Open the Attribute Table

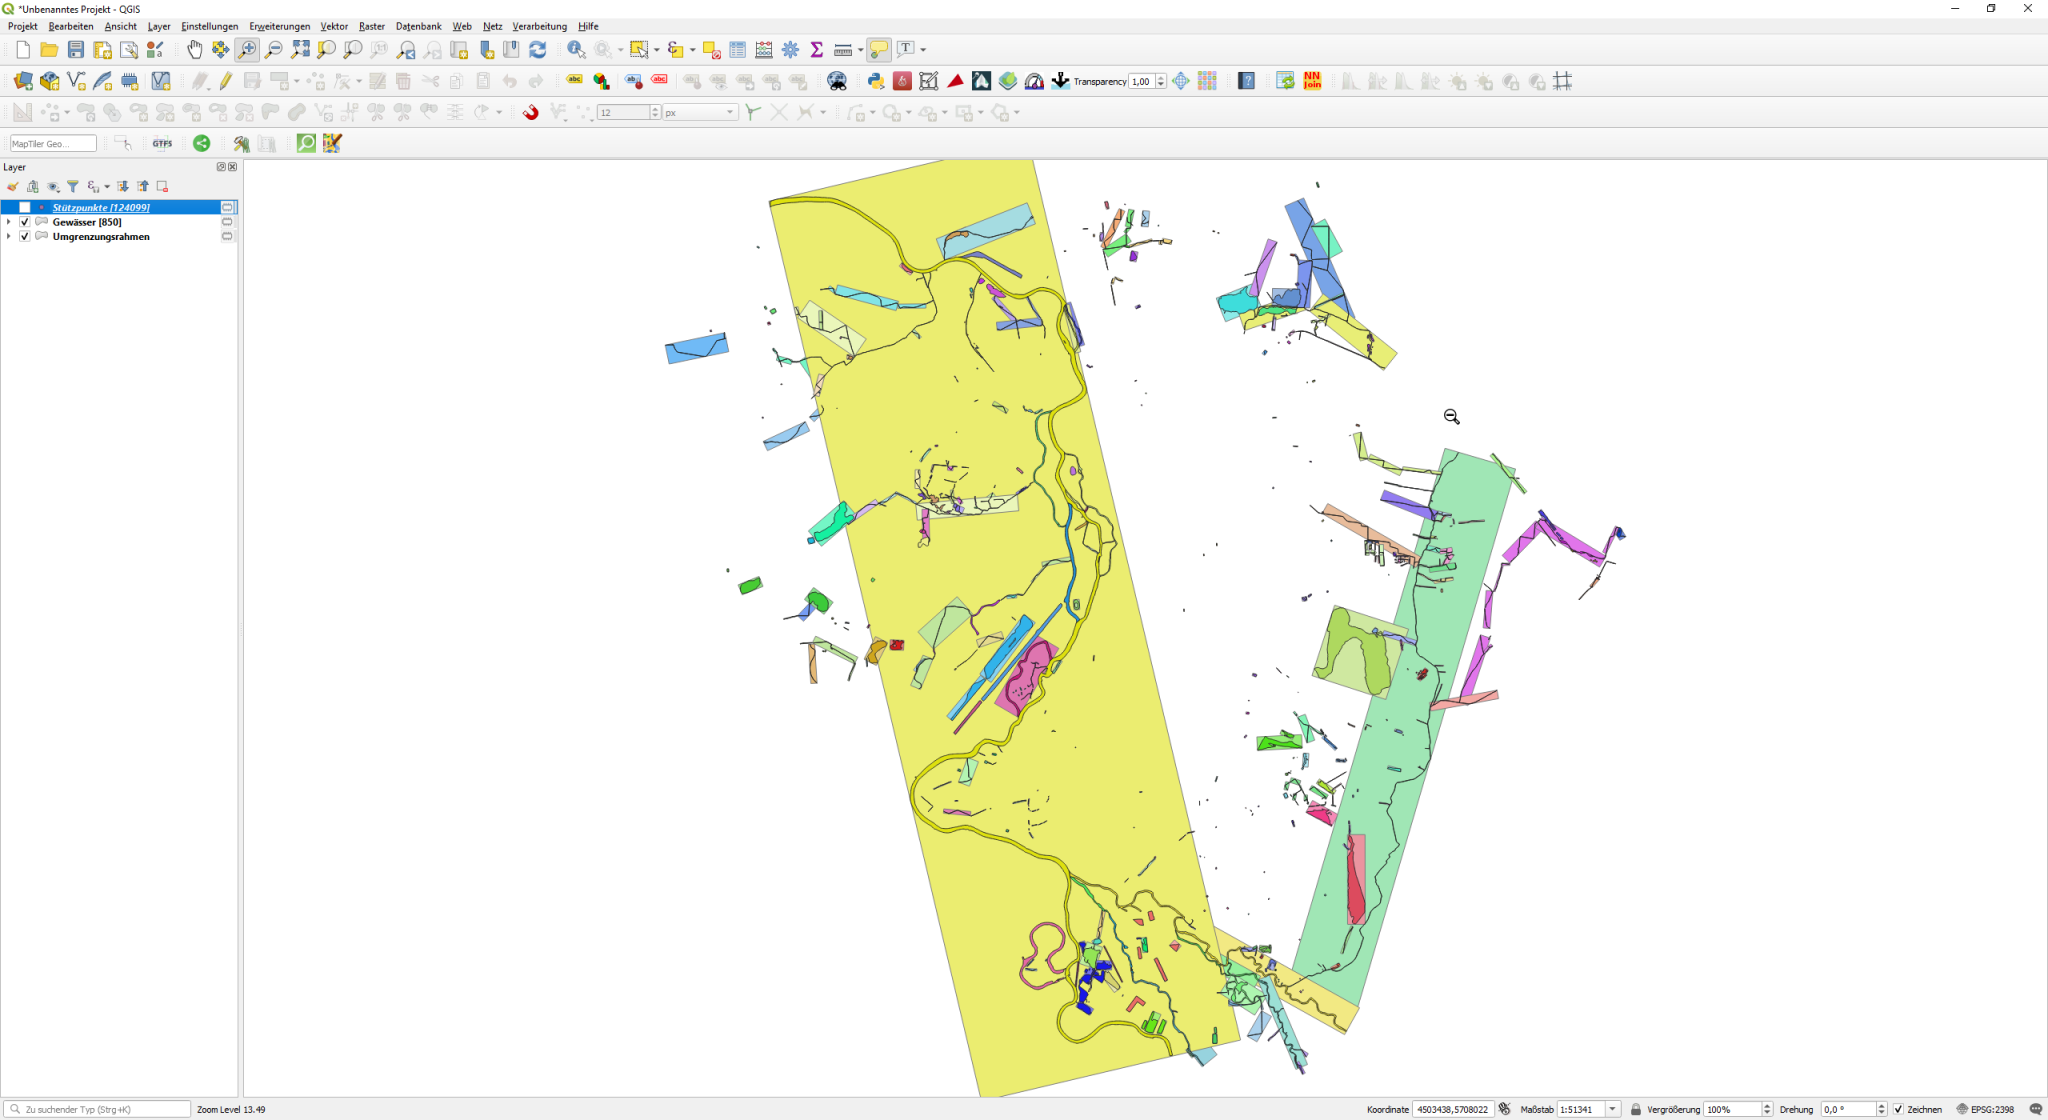click(x=737, y=49)
